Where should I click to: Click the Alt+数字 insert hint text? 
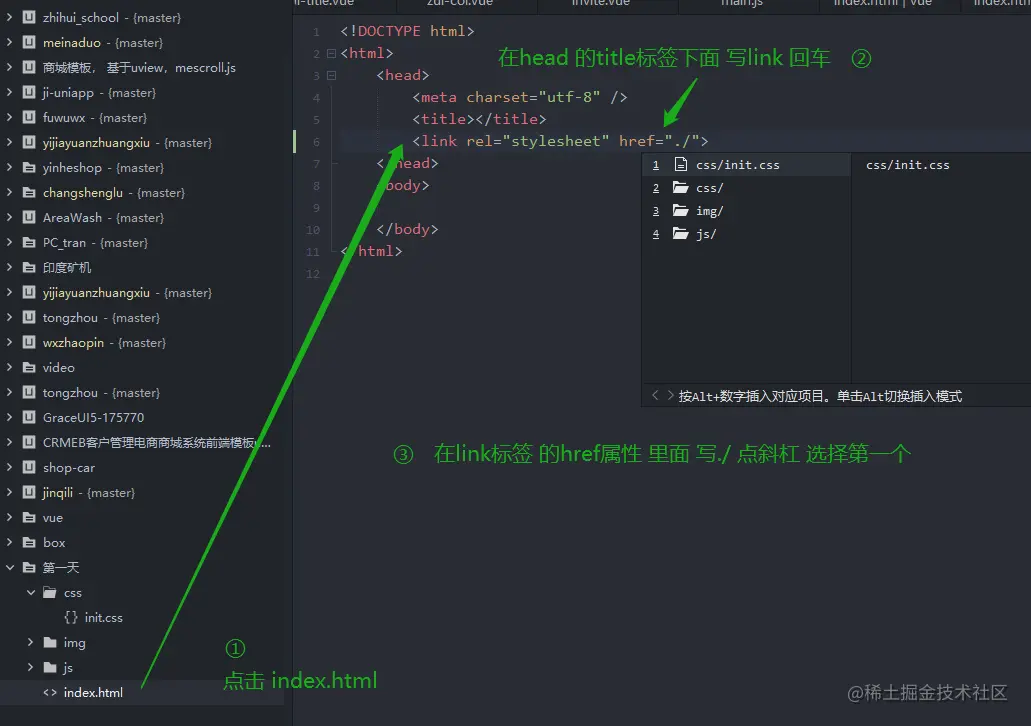click(820, 396)
